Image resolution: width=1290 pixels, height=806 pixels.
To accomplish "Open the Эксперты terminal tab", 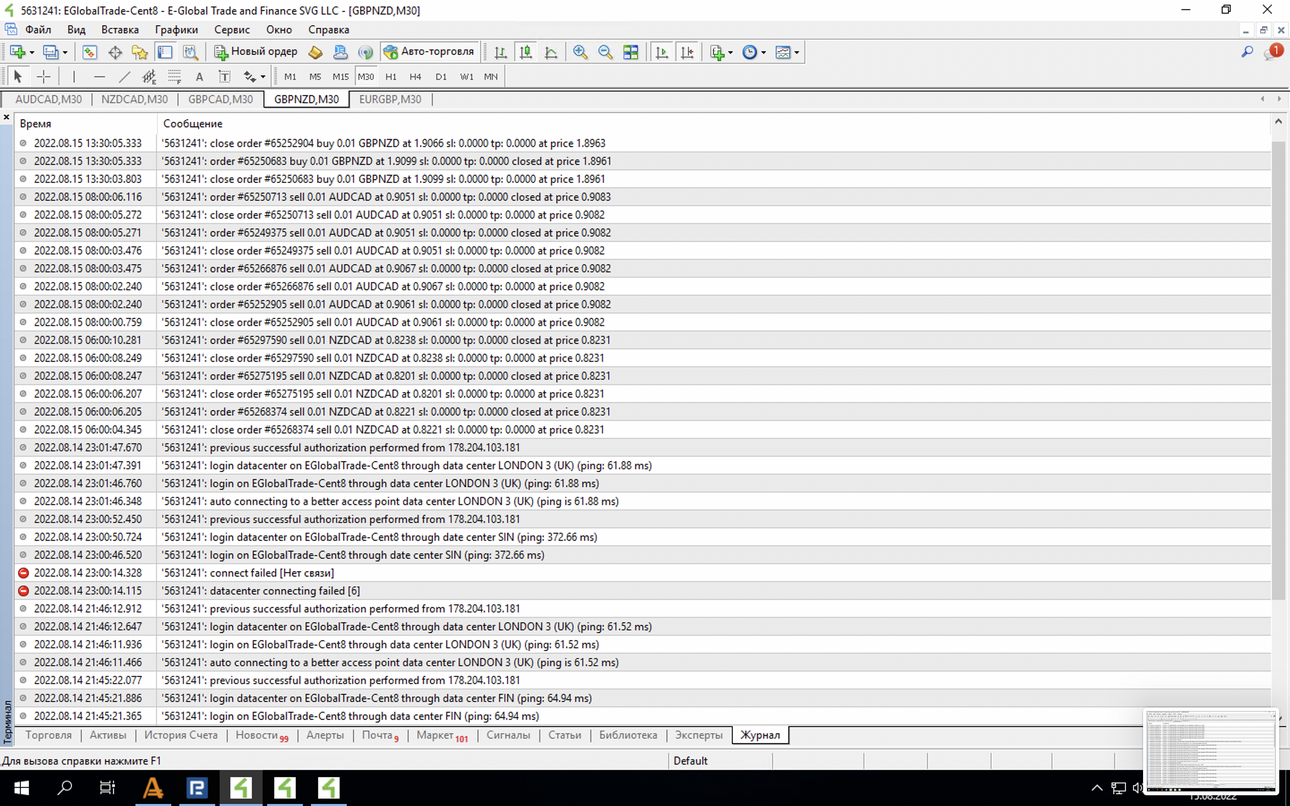I will click(x=698, y=735).
